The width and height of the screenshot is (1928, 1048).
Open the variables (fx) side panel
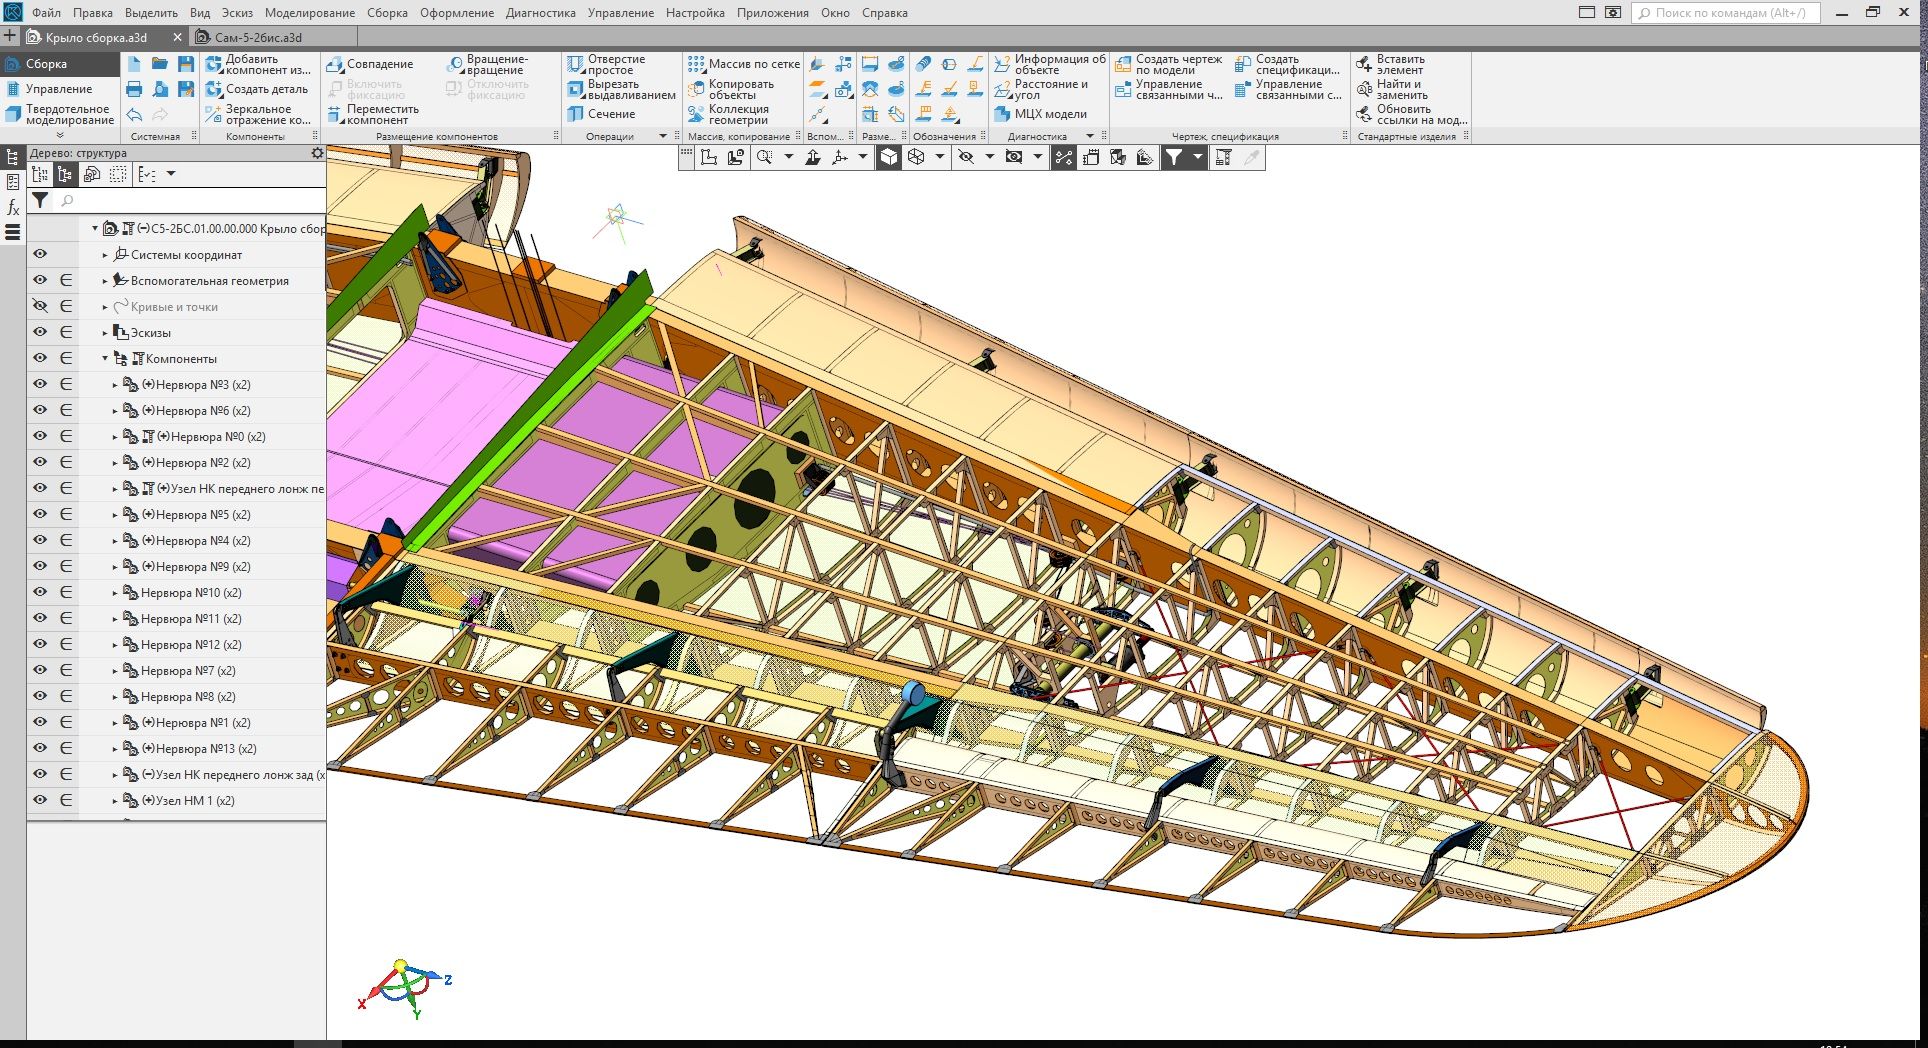pyautogui.click(x=13, y=207)
